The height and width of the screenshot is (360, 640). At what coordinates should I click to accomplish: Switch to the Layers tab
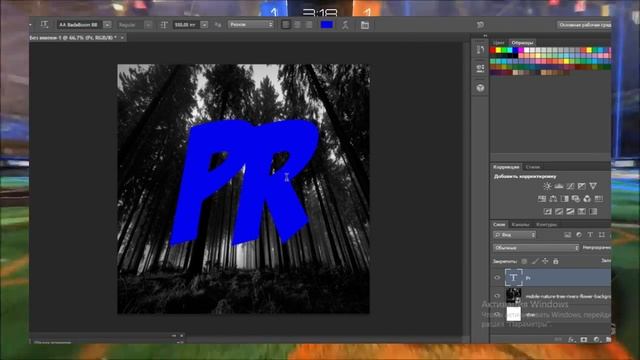pos(499,224)
